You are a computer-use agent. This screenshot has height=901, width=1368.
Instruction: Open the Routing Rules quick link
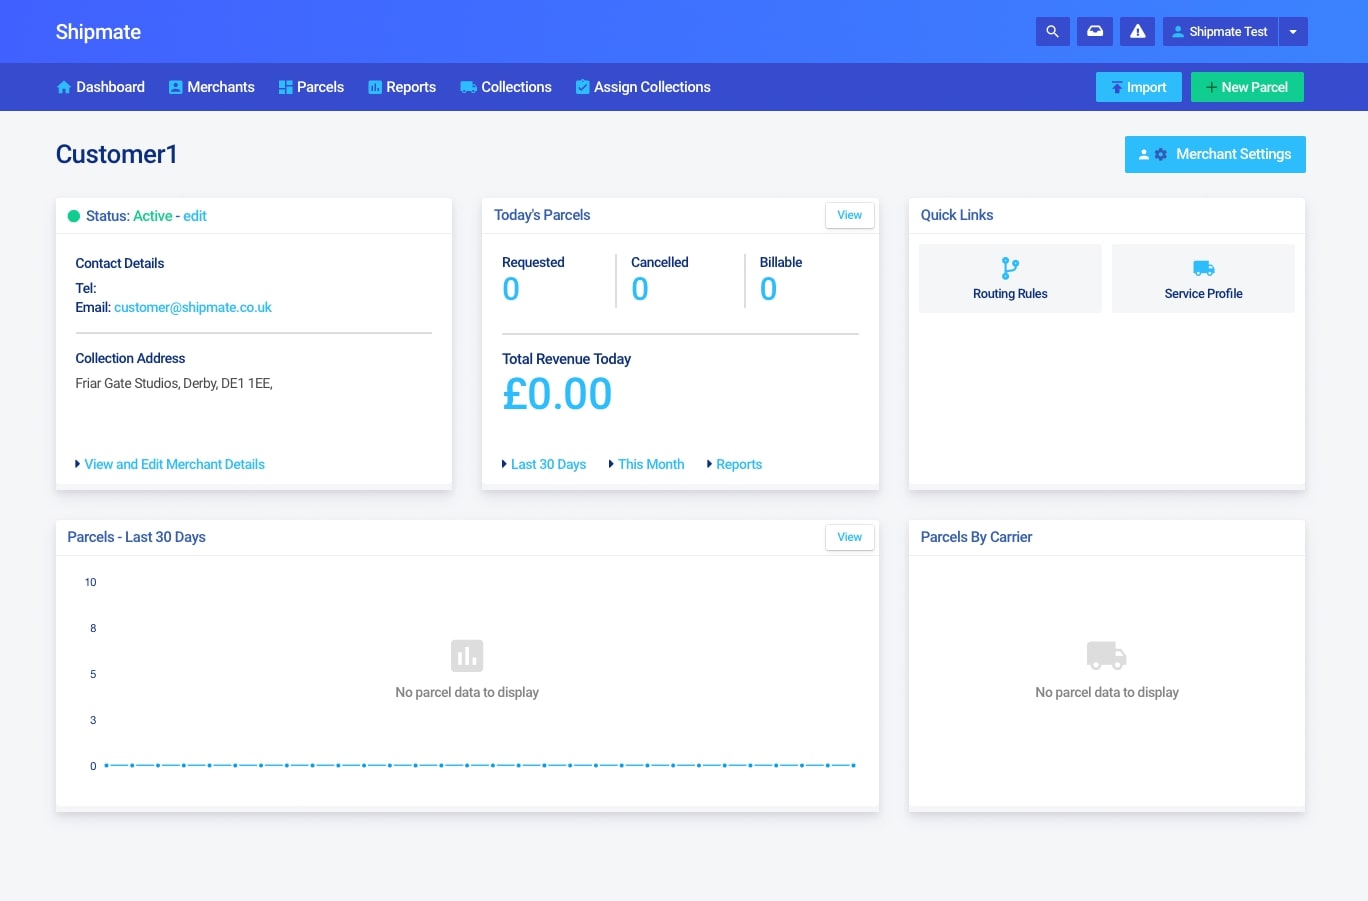point(1010,279)
